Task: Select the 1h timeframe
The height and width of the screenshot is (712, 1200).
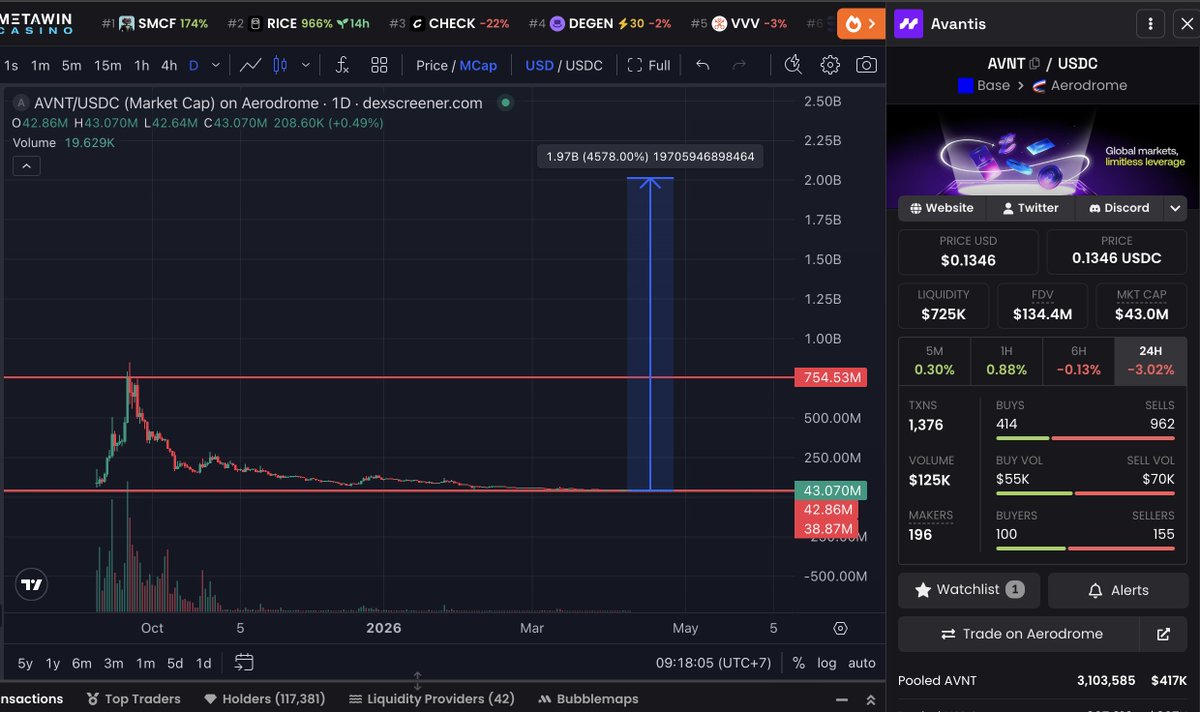Action: (142, 65)
